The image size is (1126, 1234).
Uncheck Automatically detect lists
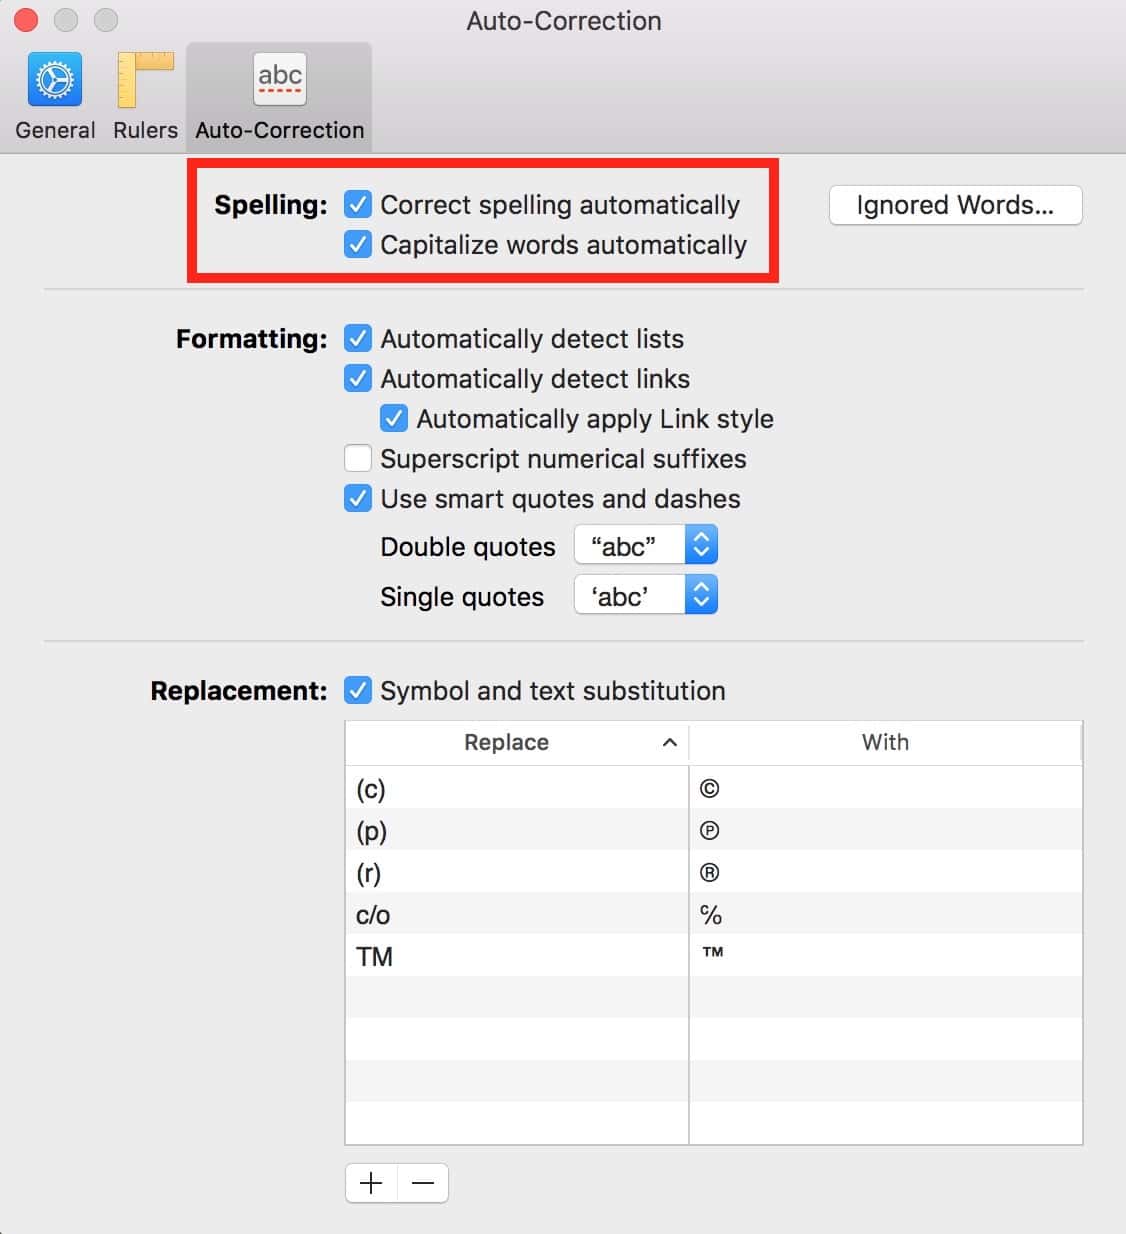(358, 339)
